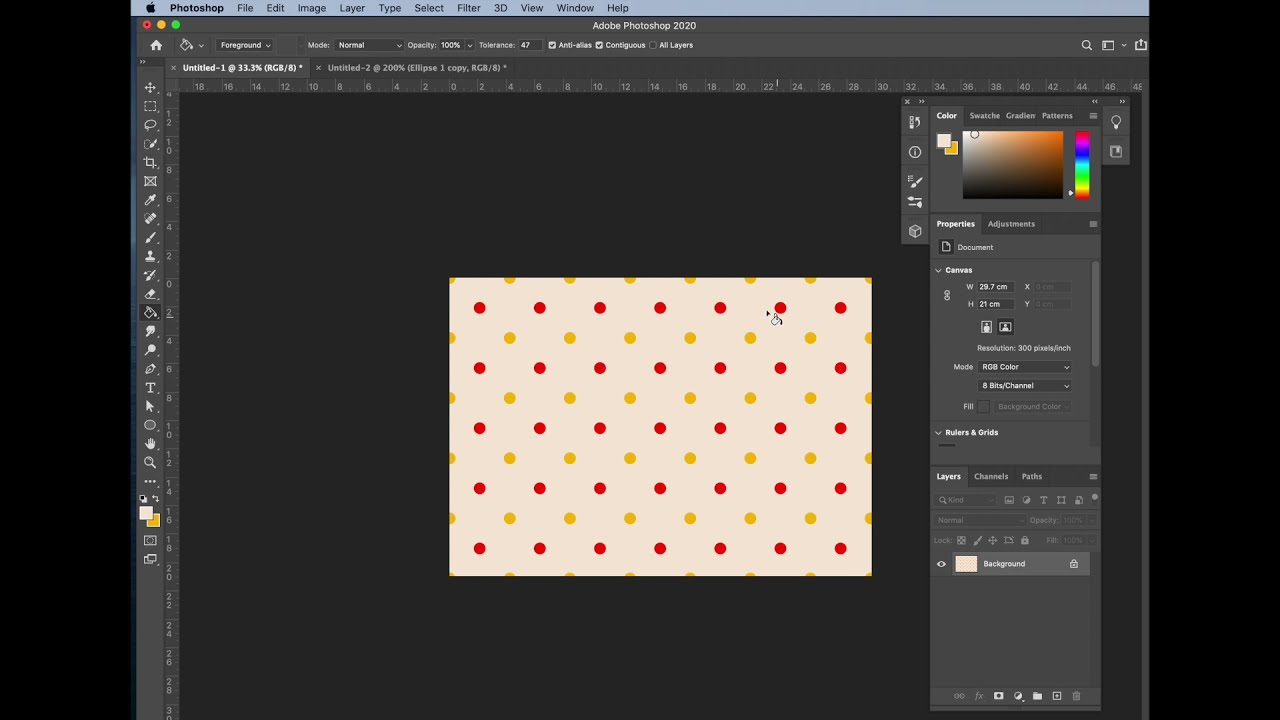Select the Healing Brush tool
This screenshot has width=1280, height=720.
[x=150, y=218]
